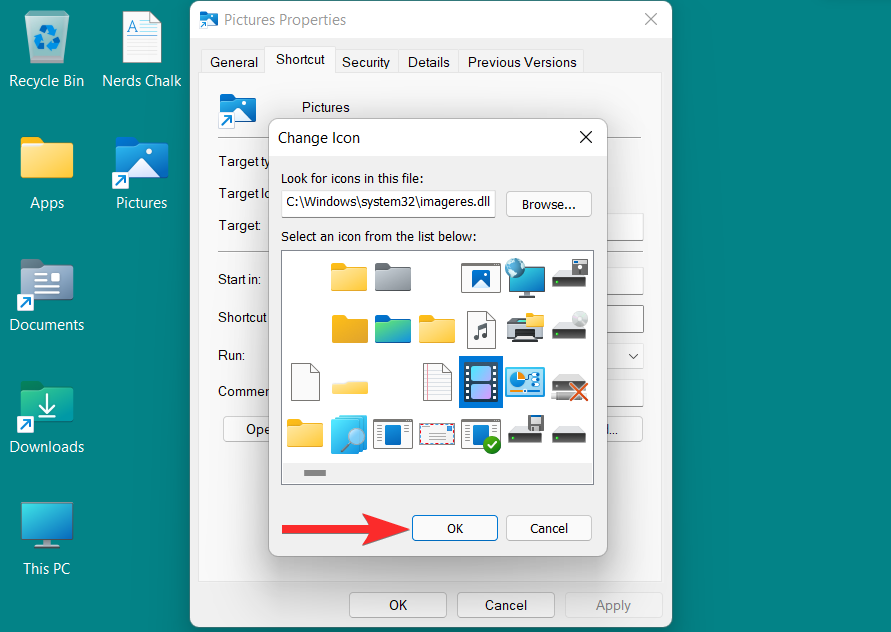Image resolution: width=891 pixels, height=632 pixels.
Task: Select the window with green checkmark icon
Action: pos(481,436)
